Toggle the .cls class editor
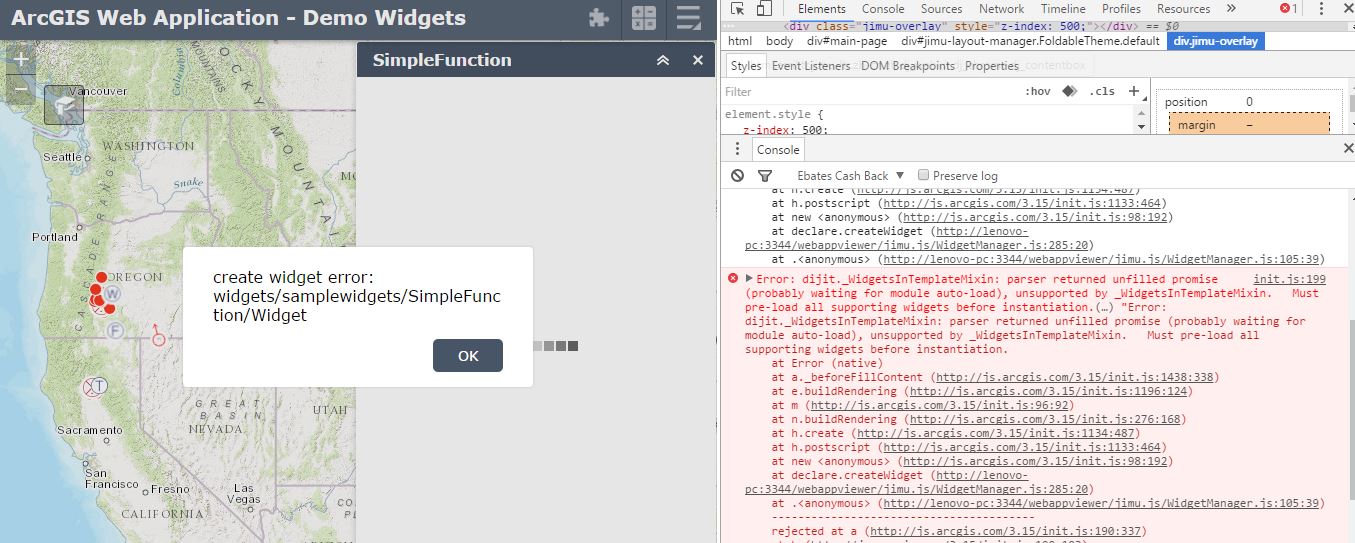 tap(1101, 91)
